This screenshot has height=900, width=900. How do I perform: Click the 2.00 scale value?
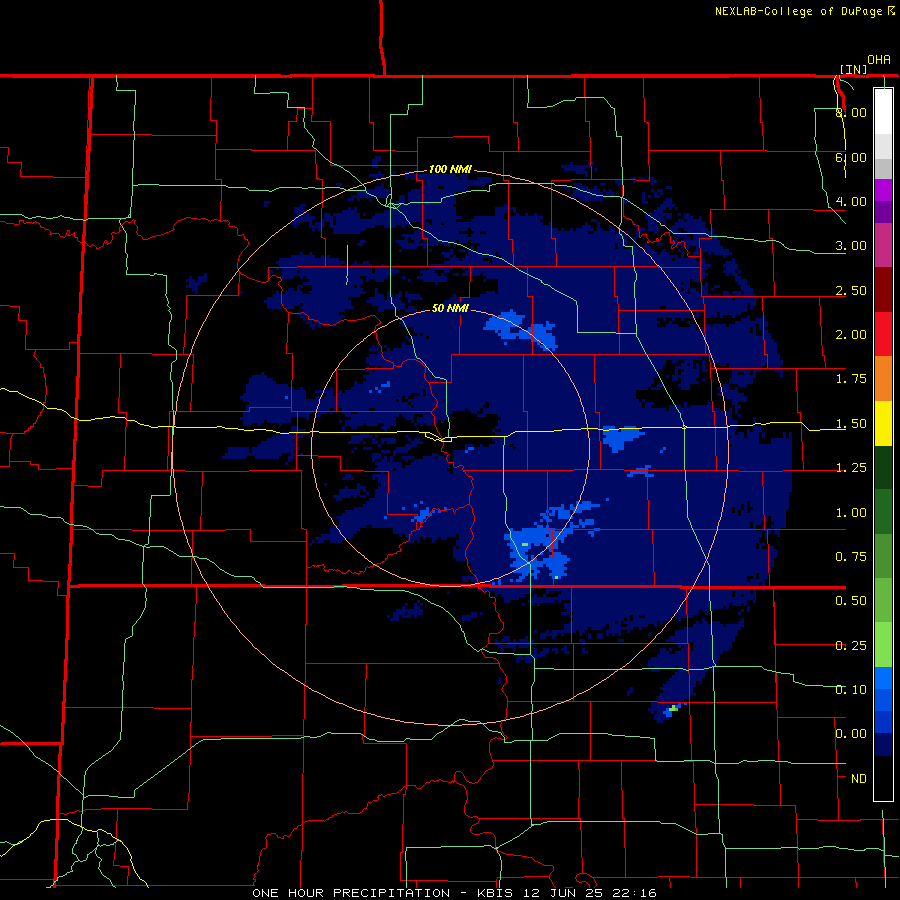tap(851, 335)
